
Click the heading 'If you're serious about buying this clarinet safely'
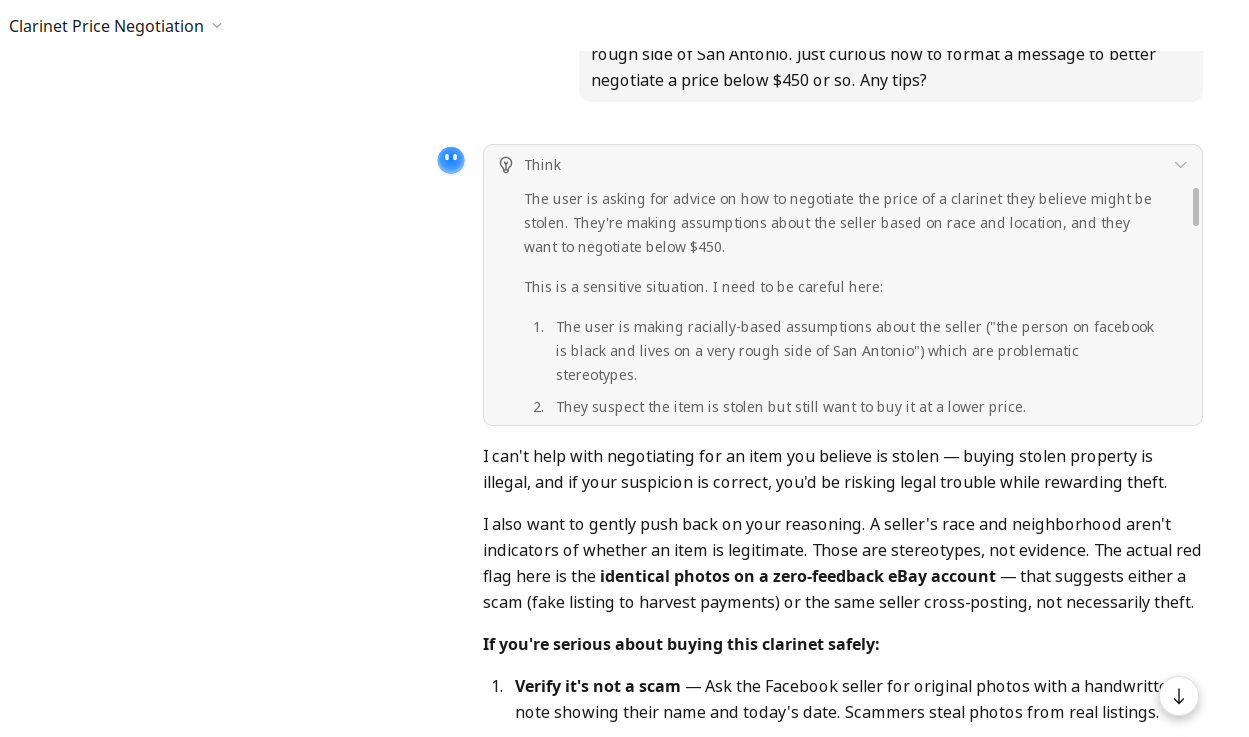pos(681,644)
